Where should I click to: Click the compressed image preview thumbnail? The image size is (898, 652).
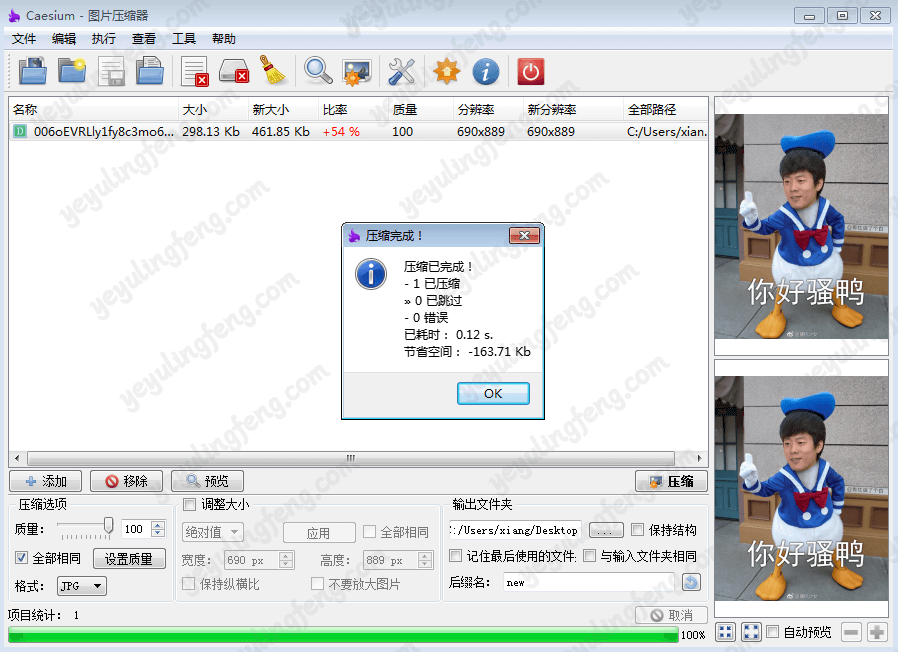tap(801, 488)
